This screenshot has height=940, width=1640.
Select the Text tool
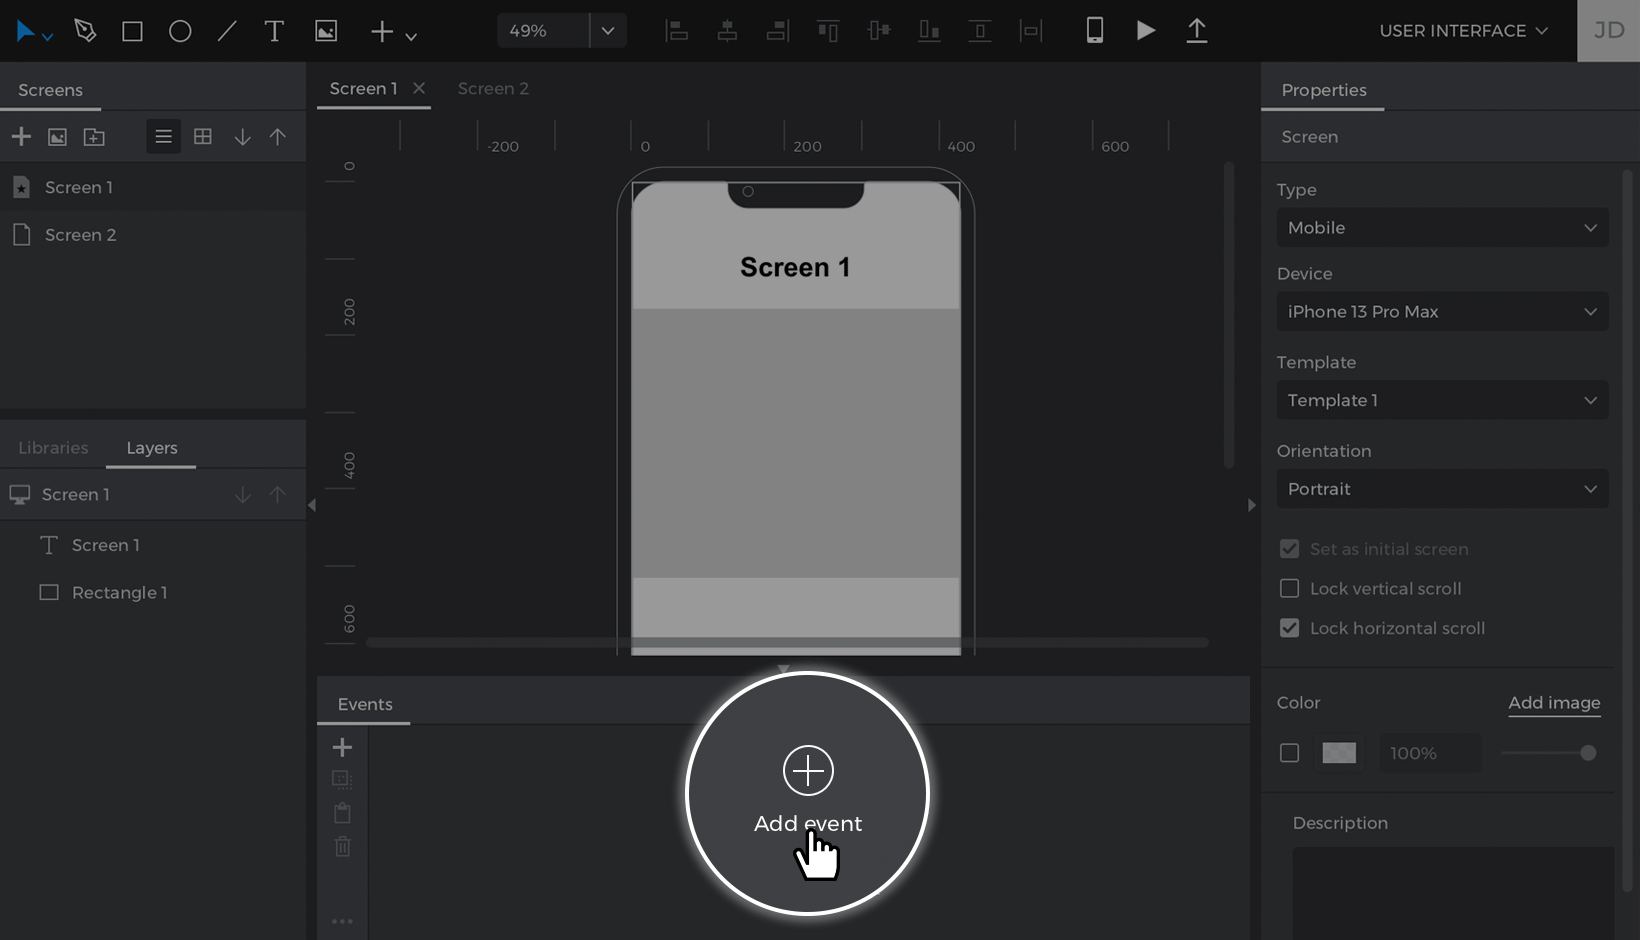pos(274,31)
